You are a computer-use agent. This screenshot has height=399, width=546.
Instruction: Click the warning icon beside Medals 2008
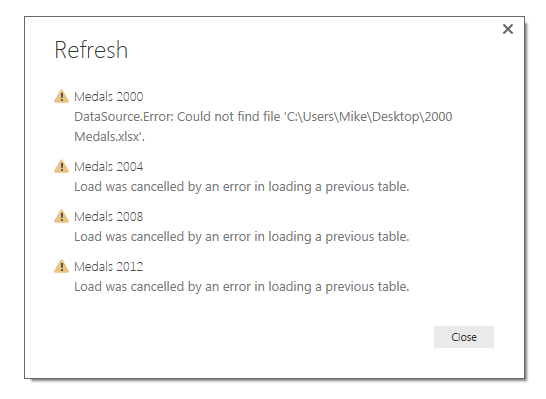61,216
